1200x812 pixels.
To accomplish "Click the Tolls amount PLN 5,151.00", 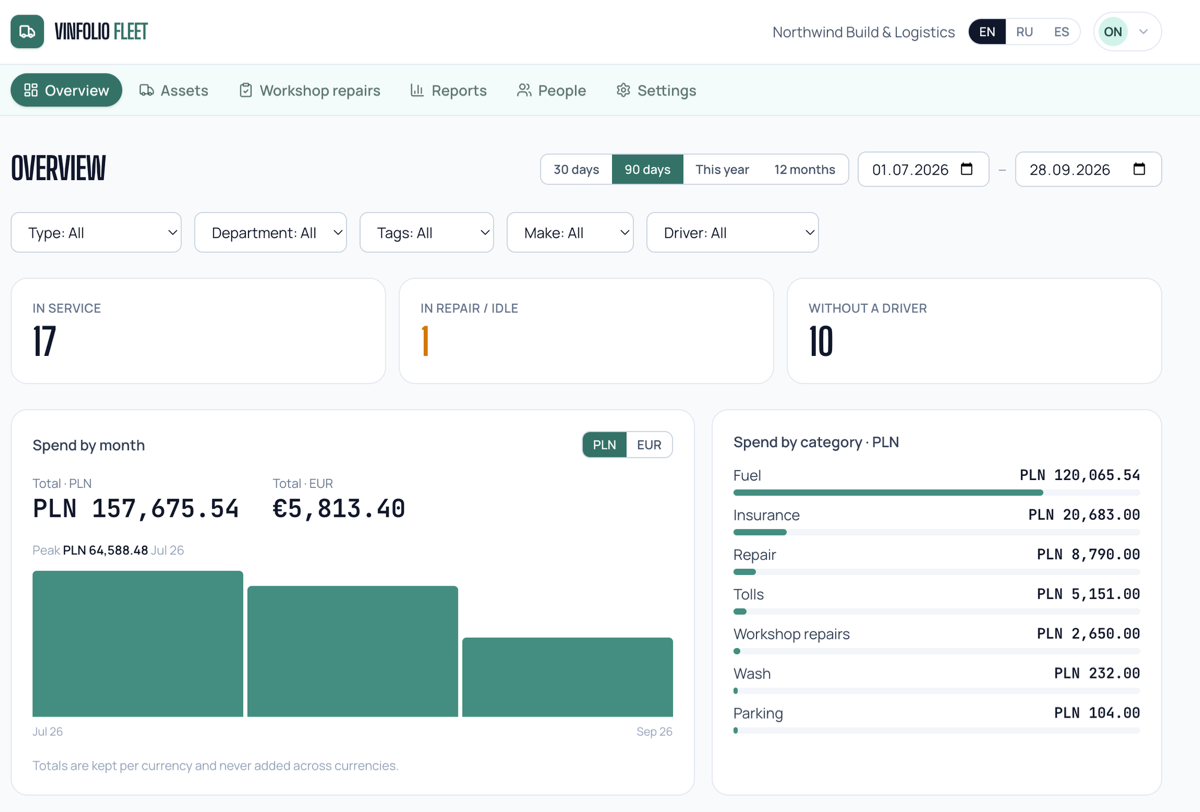I will (x=1088, y=594).
